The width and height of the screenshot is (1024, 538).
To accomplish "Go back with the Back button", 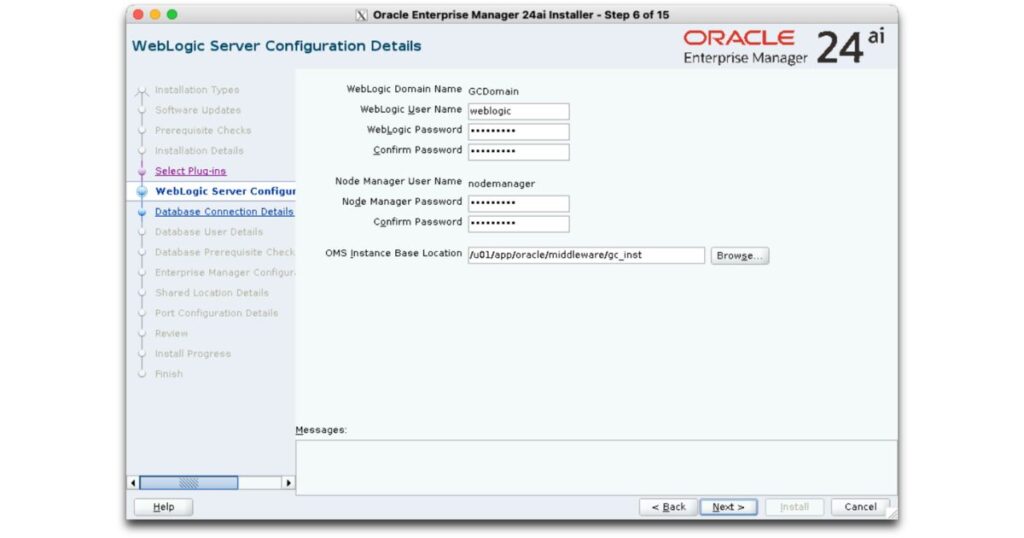I will click(668, 507).
